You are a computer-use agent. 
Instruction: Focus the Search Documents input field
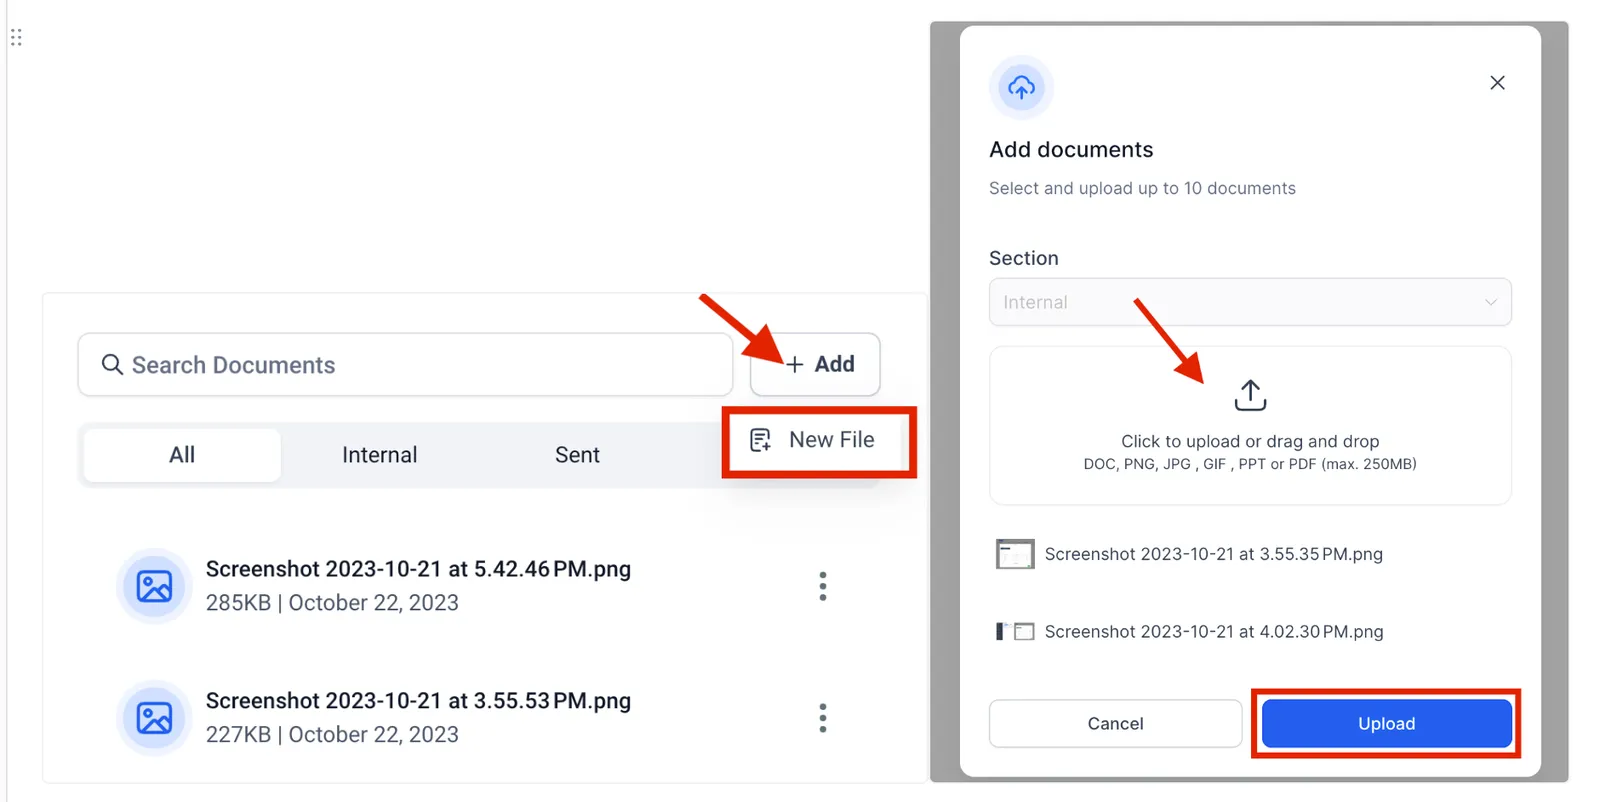point(405,365)
